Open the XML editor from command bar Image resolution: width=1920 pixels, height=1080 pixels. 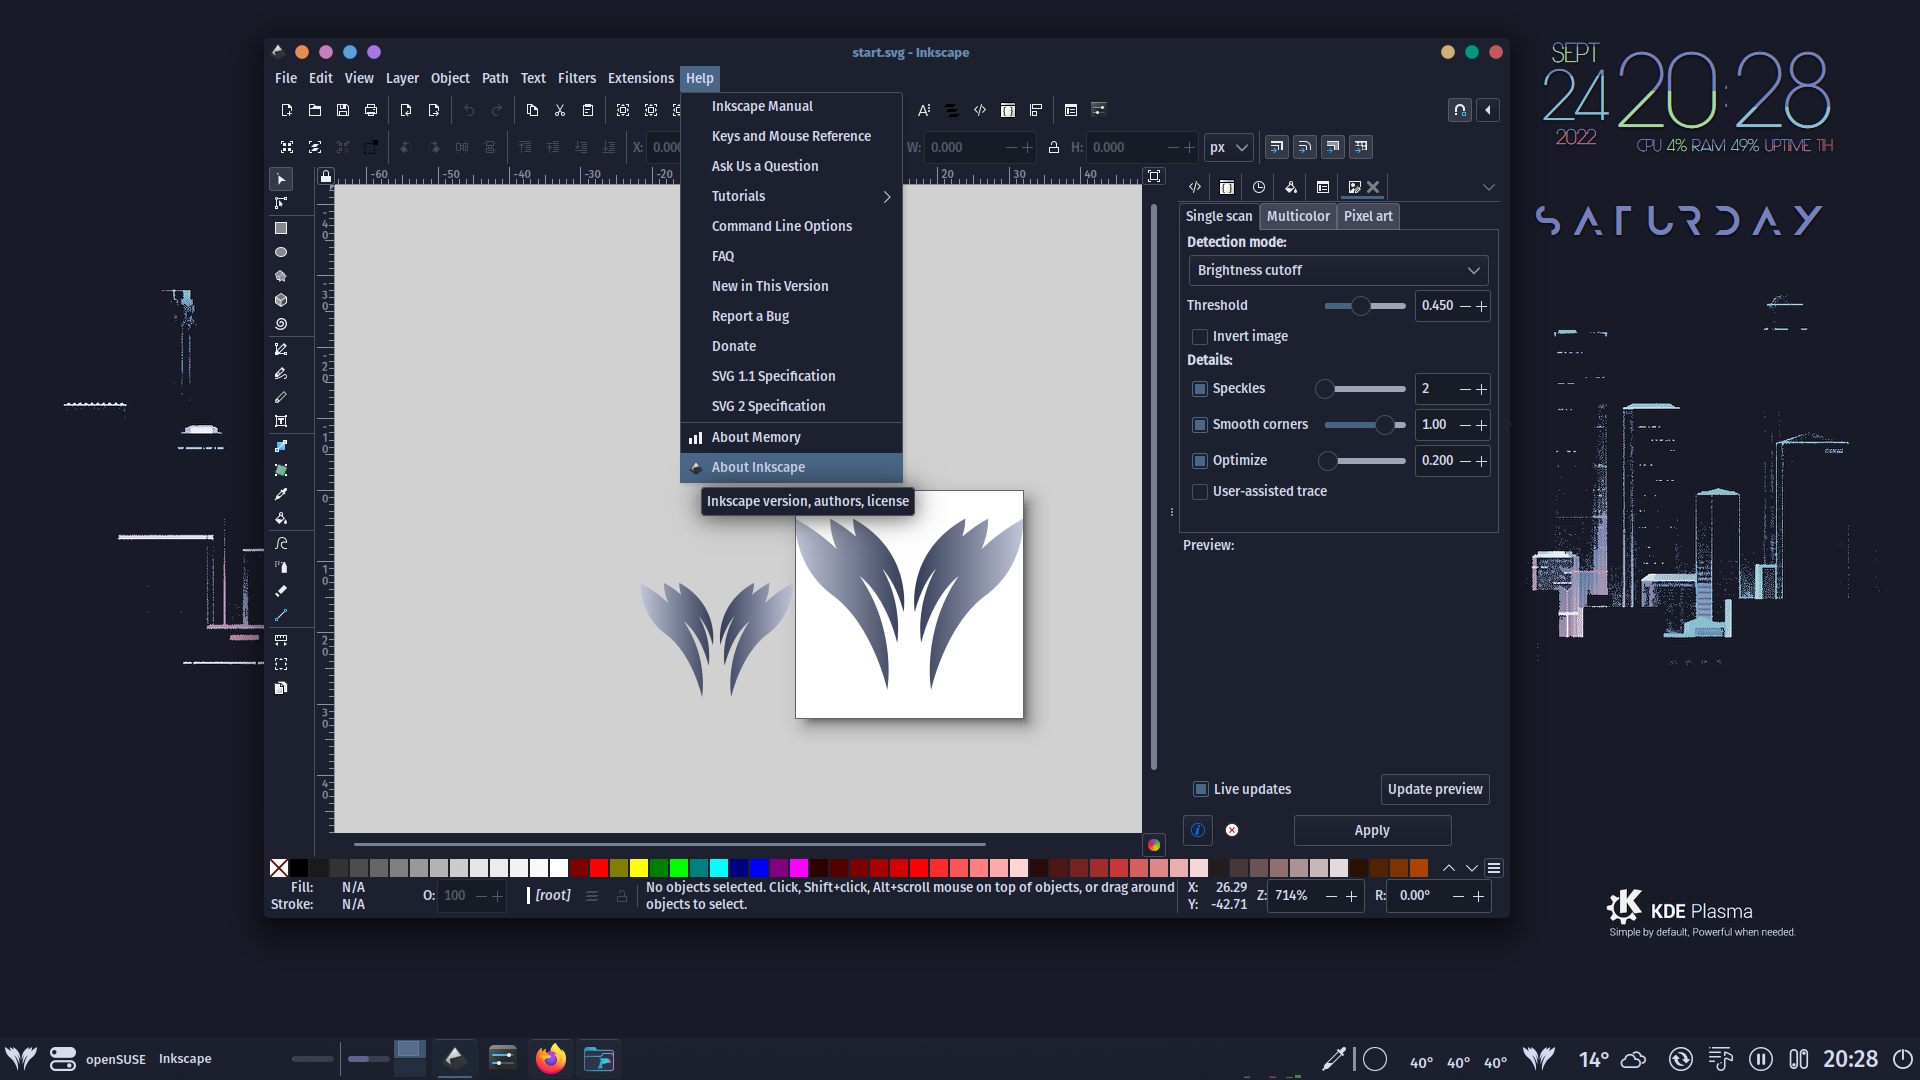(x=980, y=110)
